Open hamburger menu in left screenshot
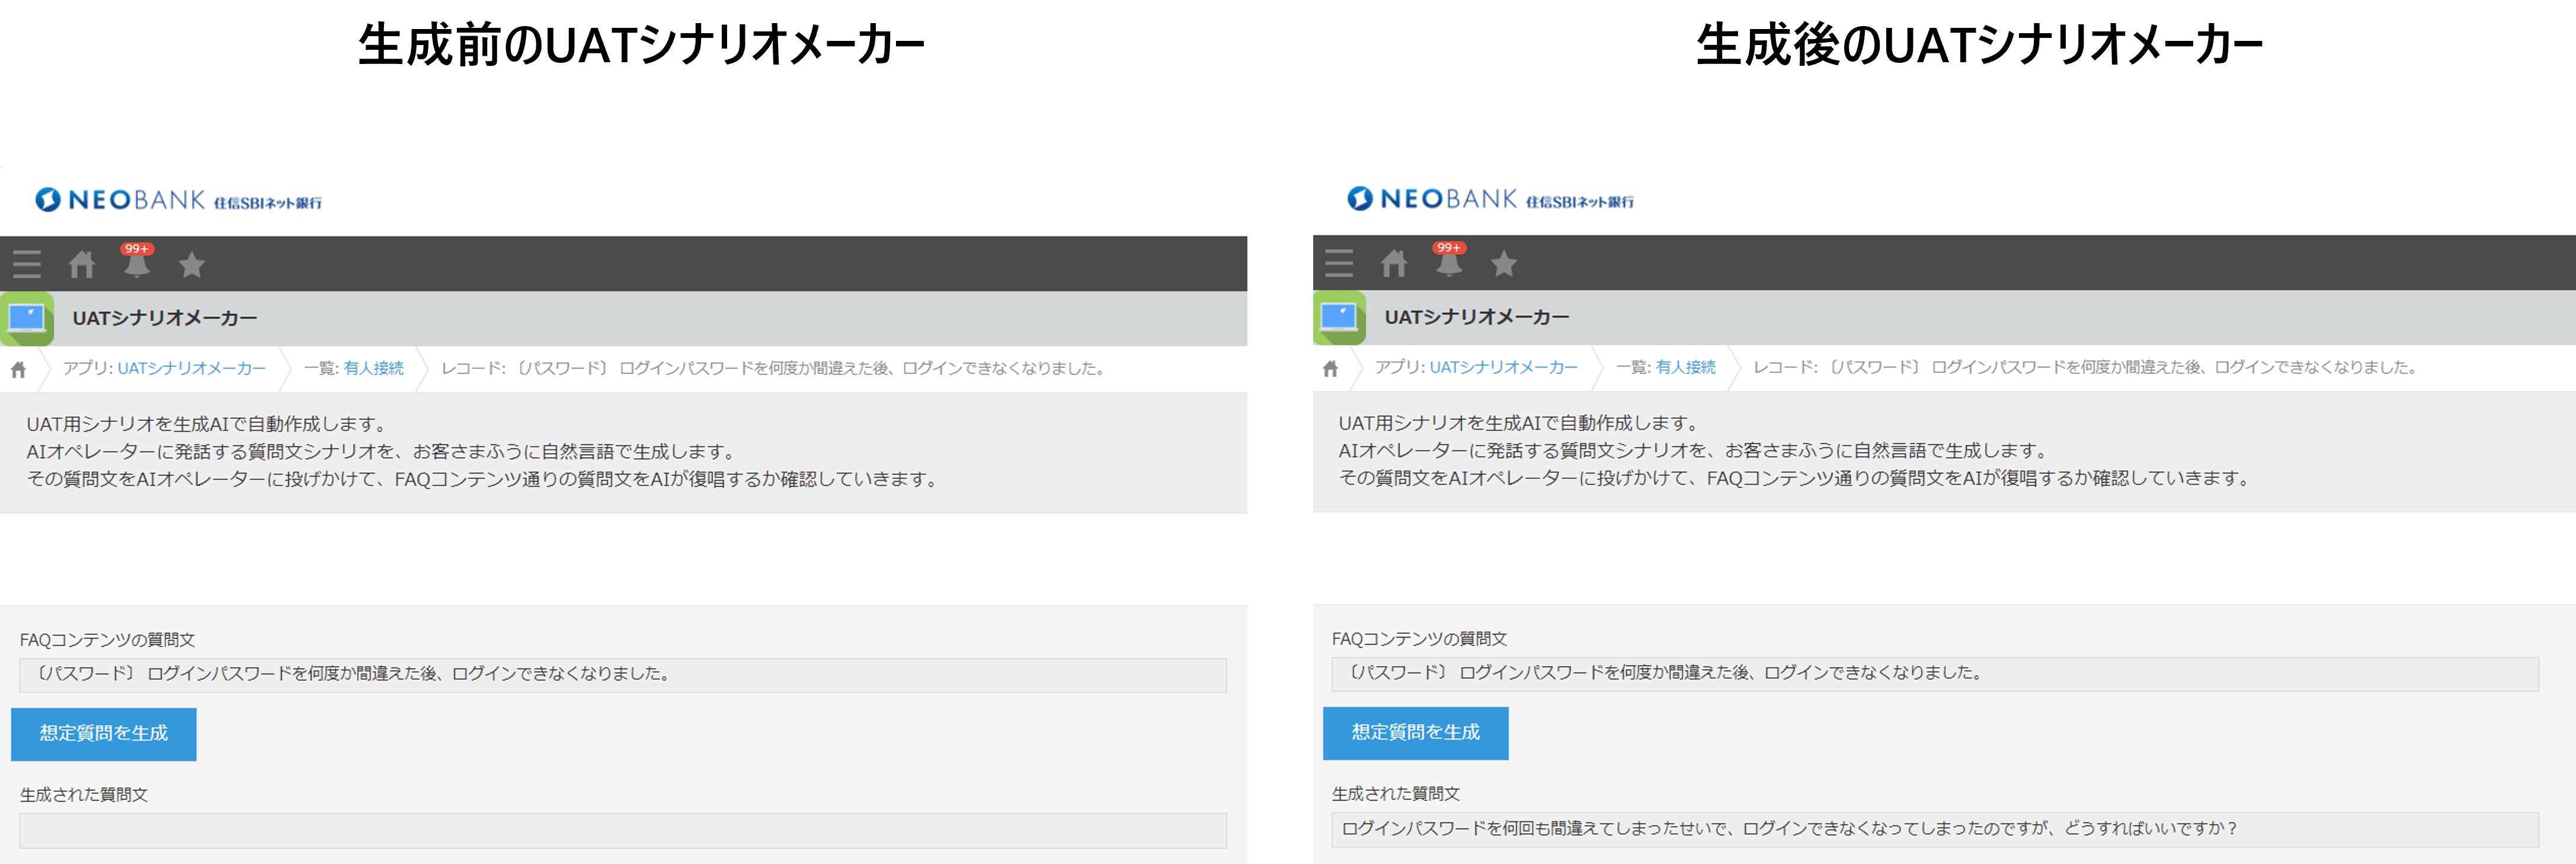The width and height of the screenshot is (2576, 864). tap(27, 264)
